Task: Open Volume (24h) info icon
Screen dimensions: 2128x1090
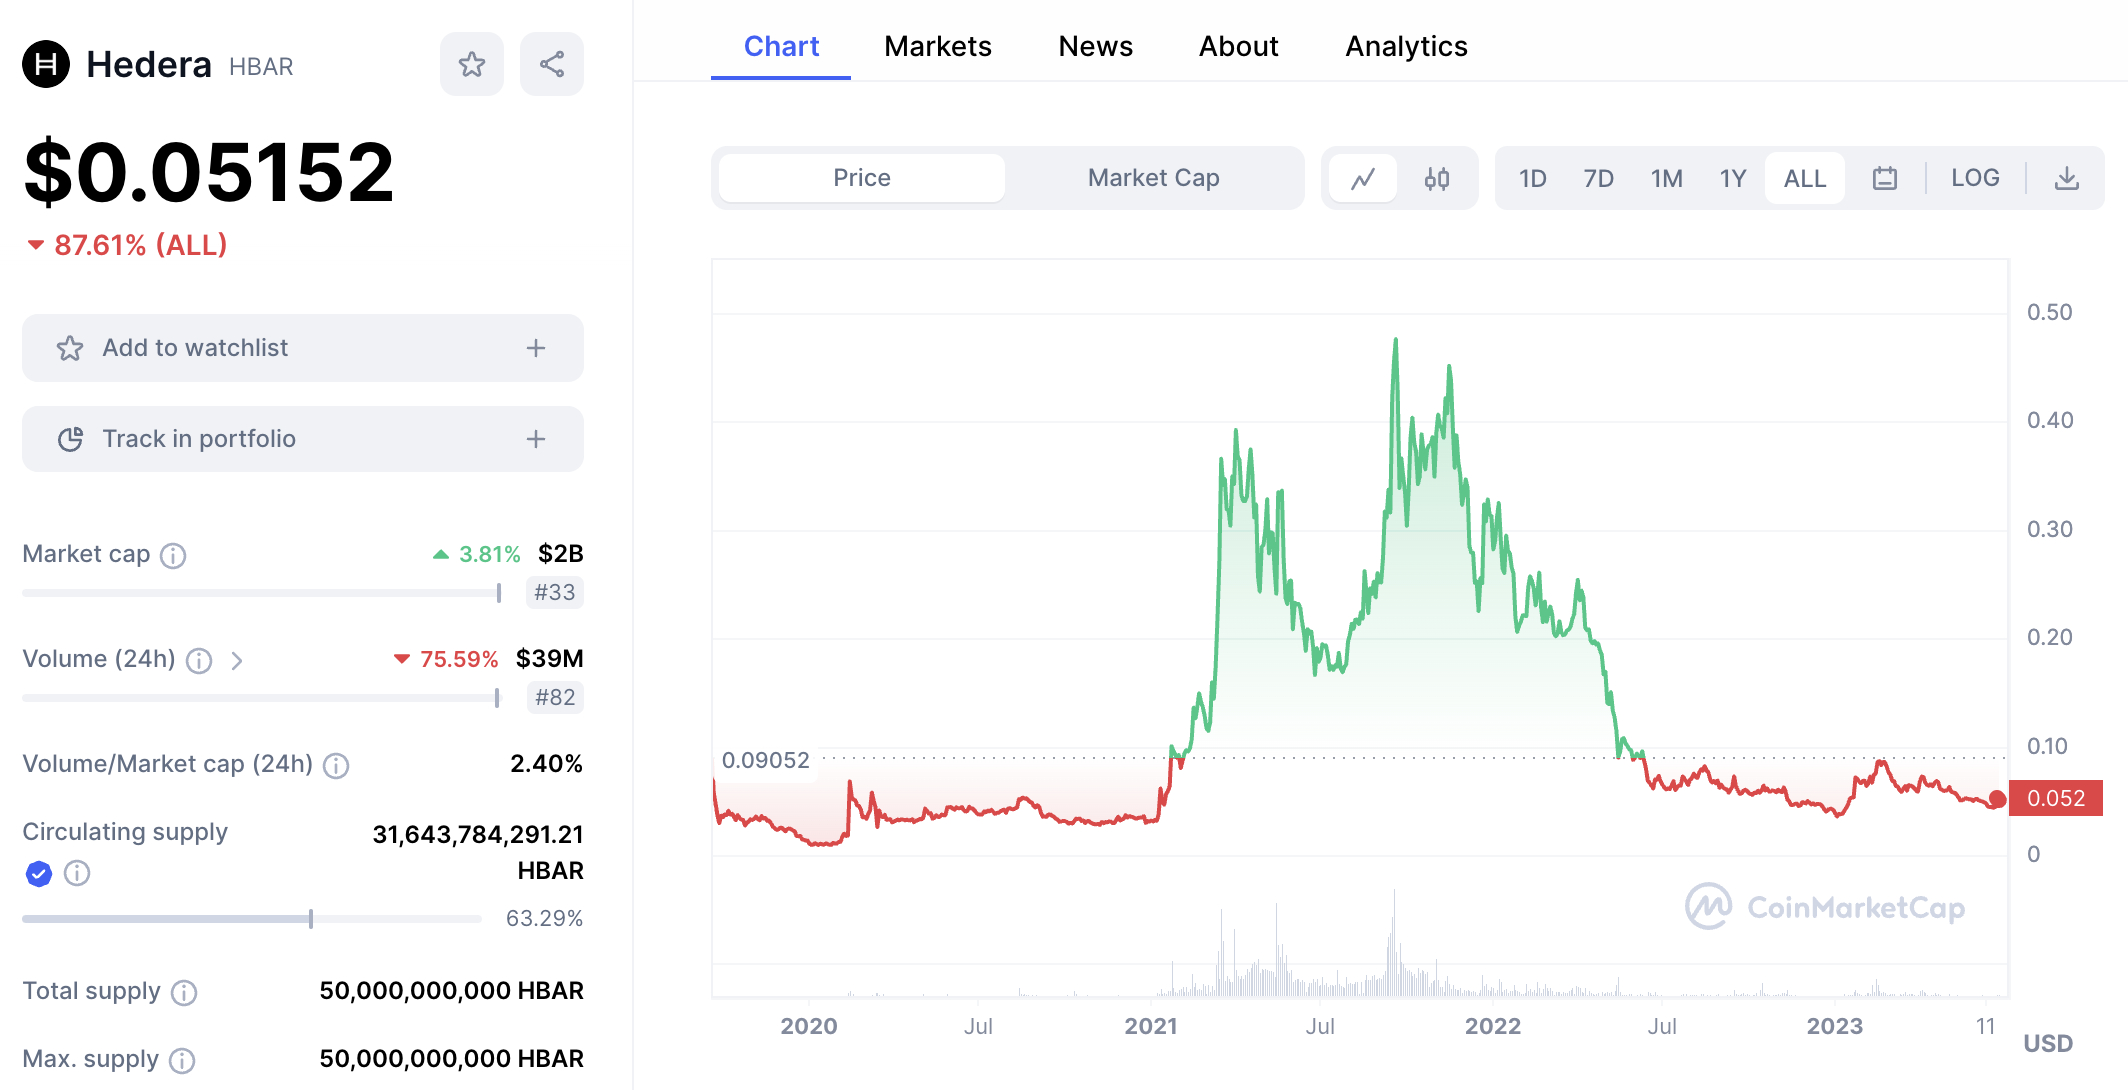Action: coord(199,660)
